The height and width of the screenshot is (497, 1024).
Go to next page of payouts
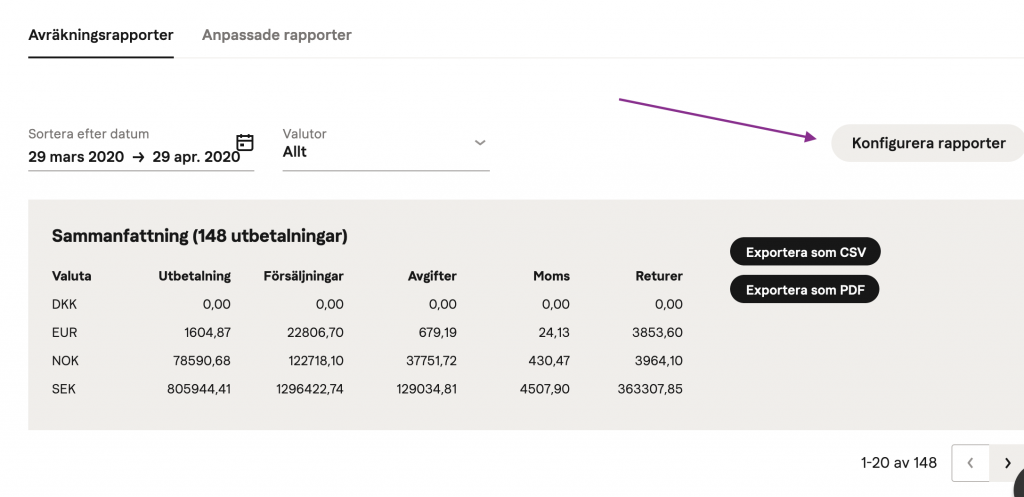[1006, 463]
